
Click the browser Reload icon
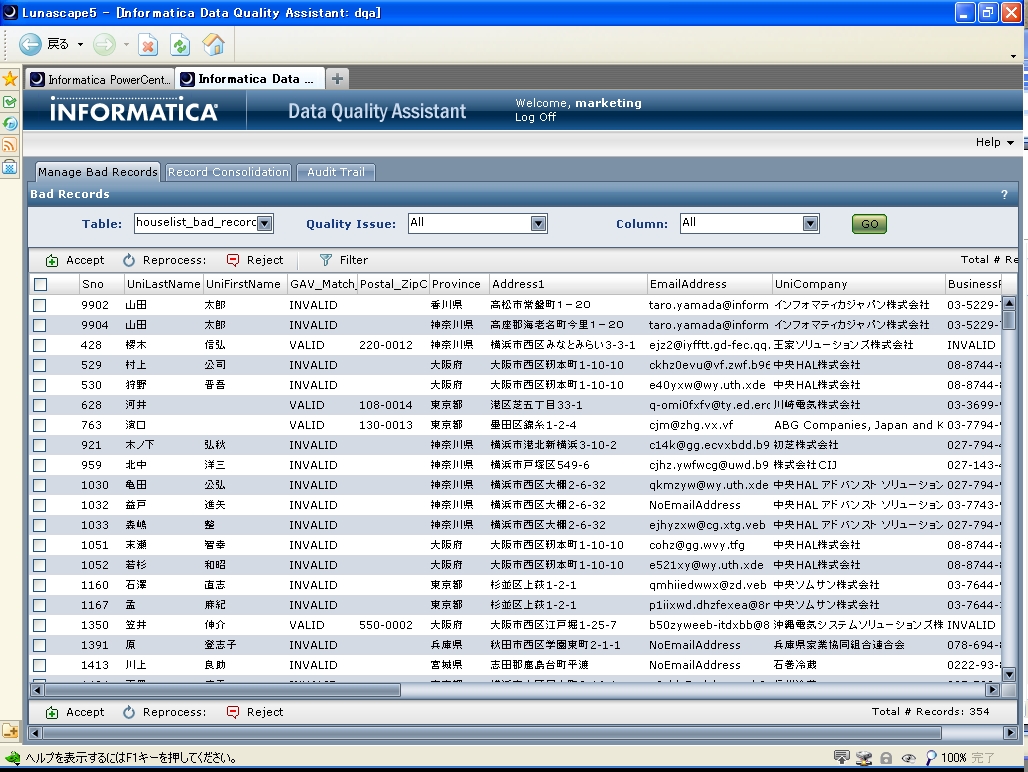[x=180, y=45]
